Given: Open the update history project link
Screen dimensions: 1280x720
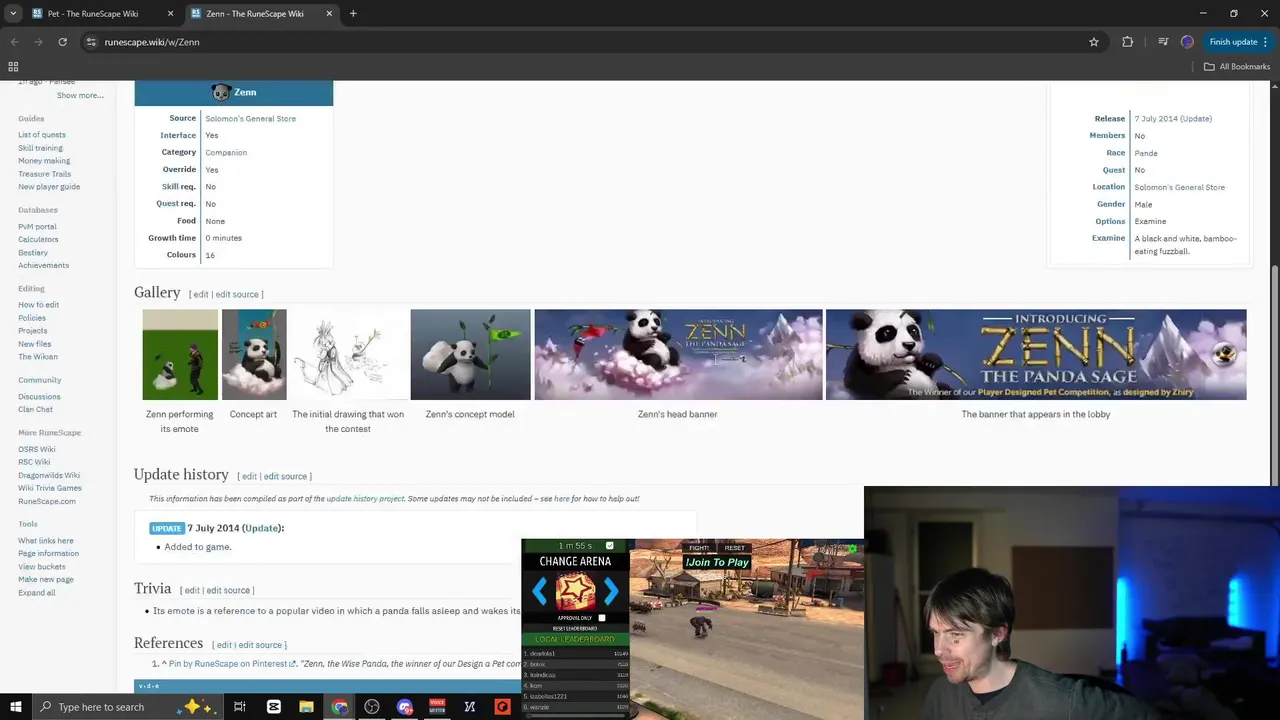Looking at the screenshot, I should 365,498.
